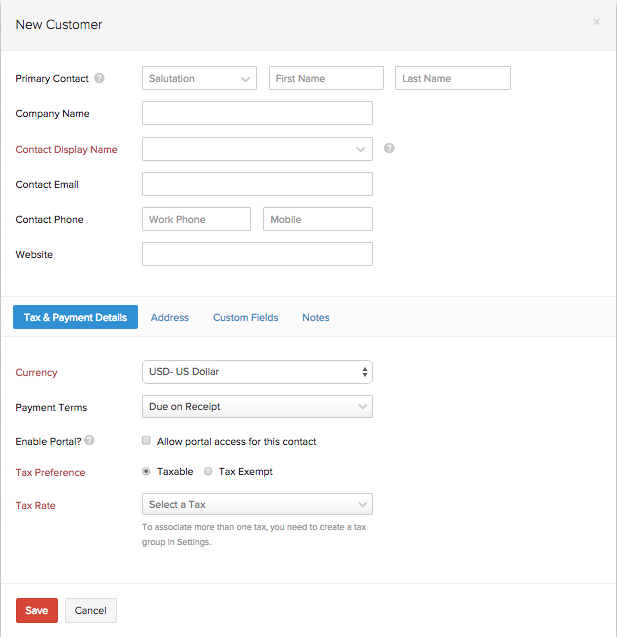This screenshot has height=637, width=617.
Task: Open the Salutation dropdown
Action: pos(200,78)
